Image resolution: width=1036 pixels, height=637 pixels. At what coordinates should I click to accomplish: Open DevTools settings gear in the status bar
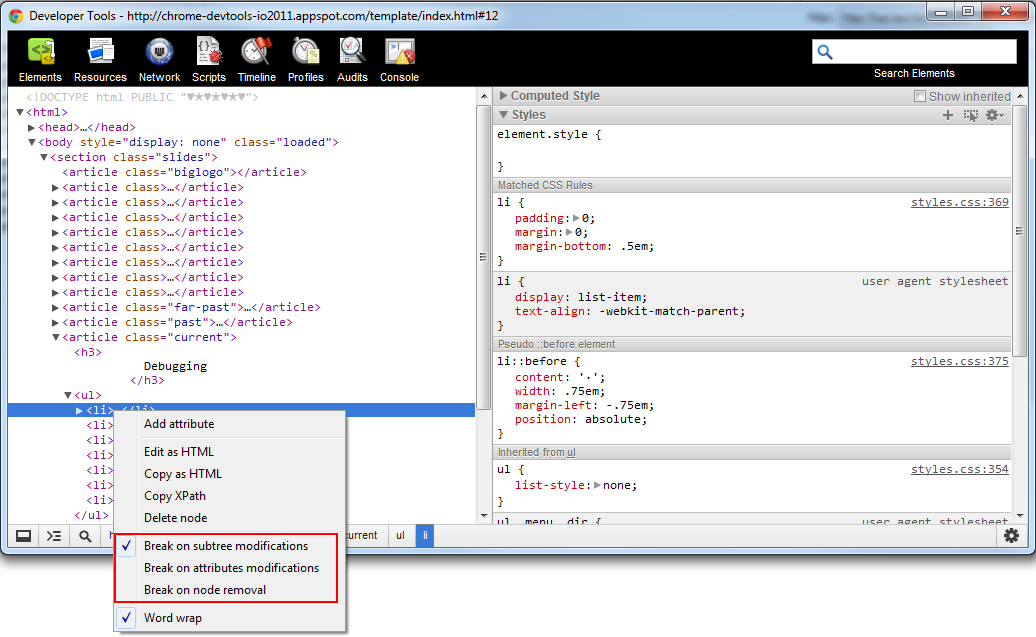pos(1011,535)
